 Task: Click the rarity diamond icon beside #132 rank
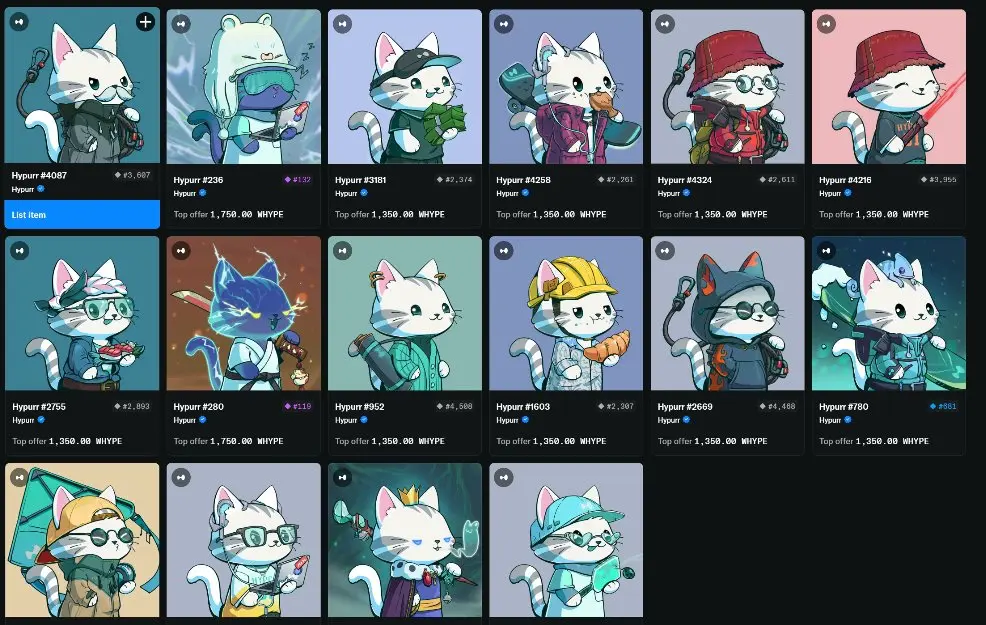pos(287,179)
